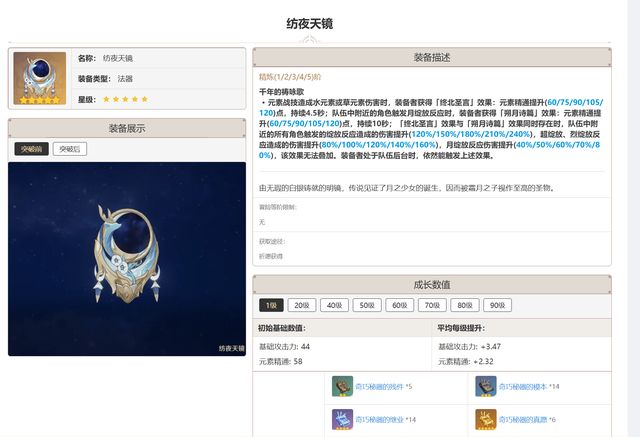
Task: Click the 成长数值 section header
Action: pos(432,285)
